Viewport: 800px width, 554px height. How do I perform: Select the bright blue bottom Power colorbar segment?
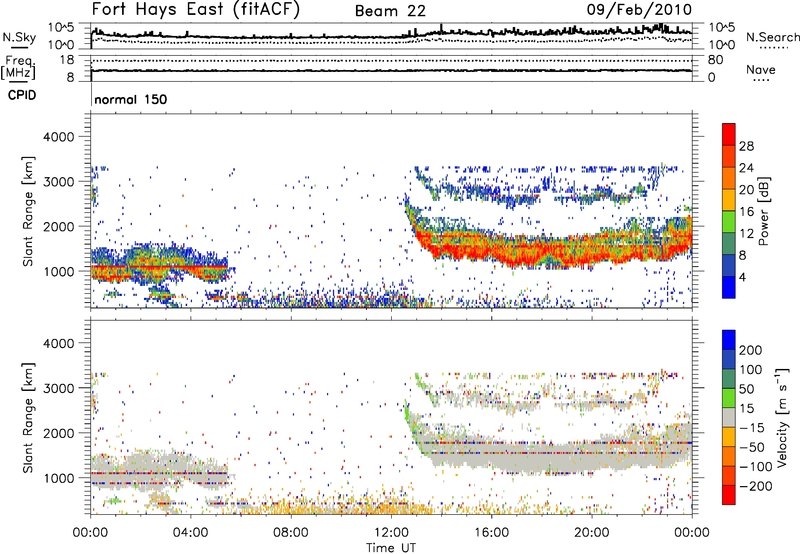click(x=729, y=288)
